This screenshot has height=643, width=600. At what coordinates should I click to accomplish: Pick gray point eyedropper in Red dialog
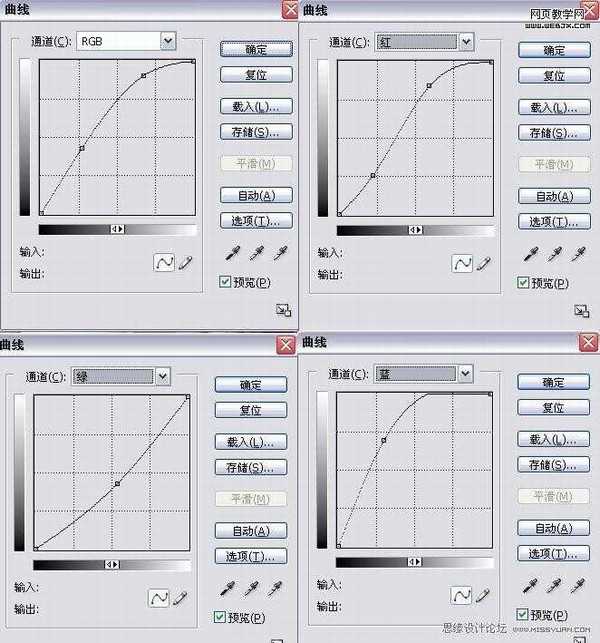(x=554, y=254)
